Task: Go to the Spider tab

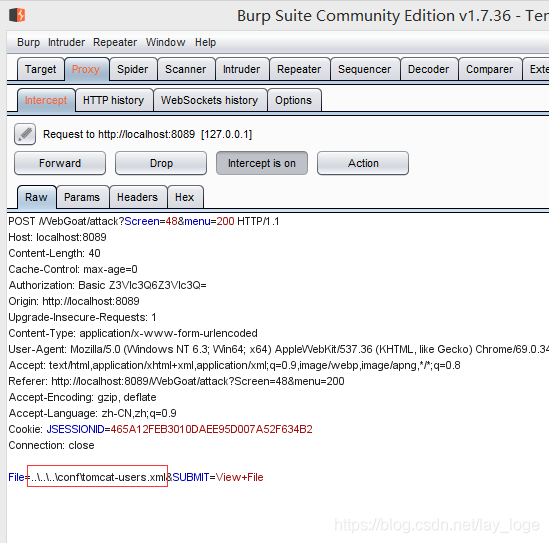Action: (x=133, y=69)
